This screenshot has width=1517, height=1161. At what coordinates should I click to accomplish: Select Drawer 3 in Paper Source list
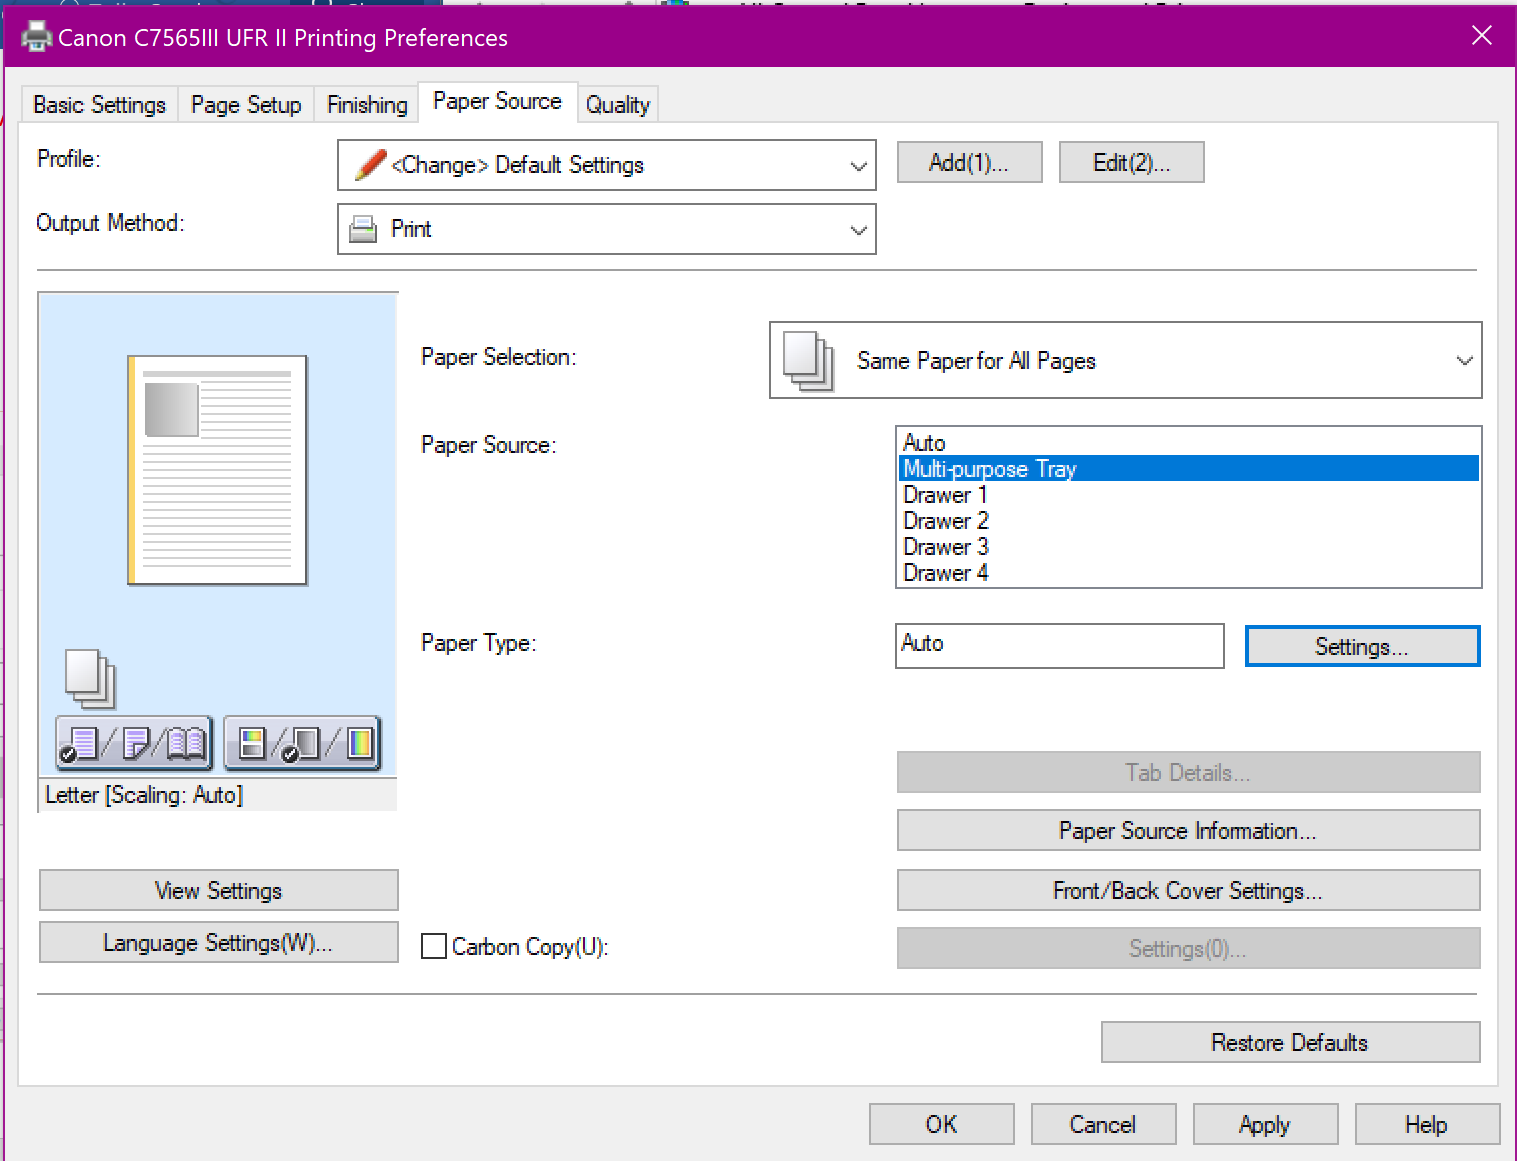pyautogui.click(x=1188, y=546)
